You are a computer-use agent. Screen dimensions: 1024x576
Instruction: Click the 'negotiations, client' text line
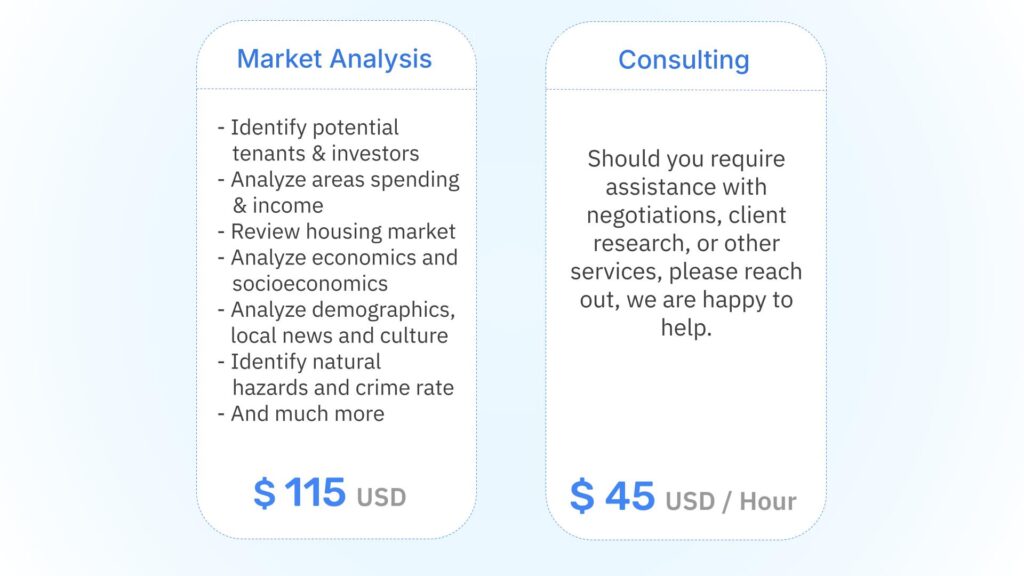pos(686,215)
